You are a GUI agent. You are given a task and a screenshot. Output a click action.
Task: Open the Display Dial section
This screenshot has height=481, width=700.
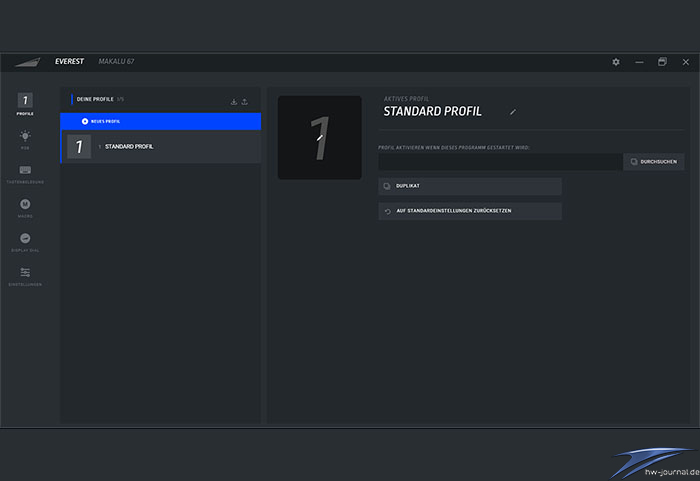click(25, 242)
